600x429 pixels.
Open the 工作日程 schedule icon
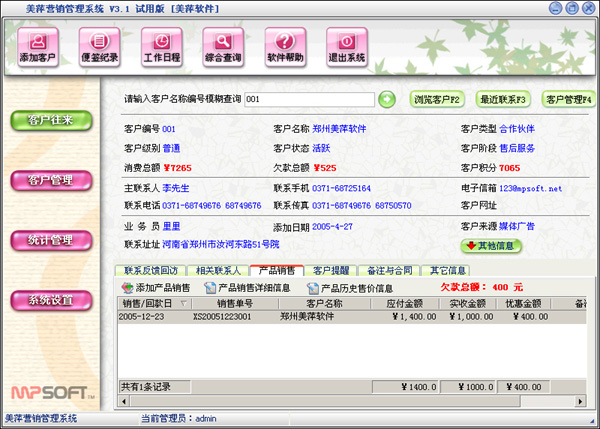(162, 43)
